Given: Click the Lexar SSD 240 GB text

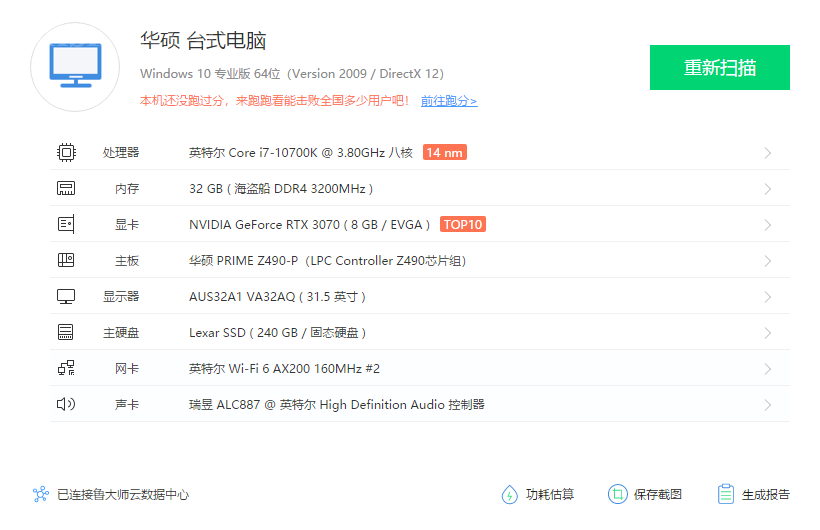Looking at the screenshot, I should click(x=277, y=332).
